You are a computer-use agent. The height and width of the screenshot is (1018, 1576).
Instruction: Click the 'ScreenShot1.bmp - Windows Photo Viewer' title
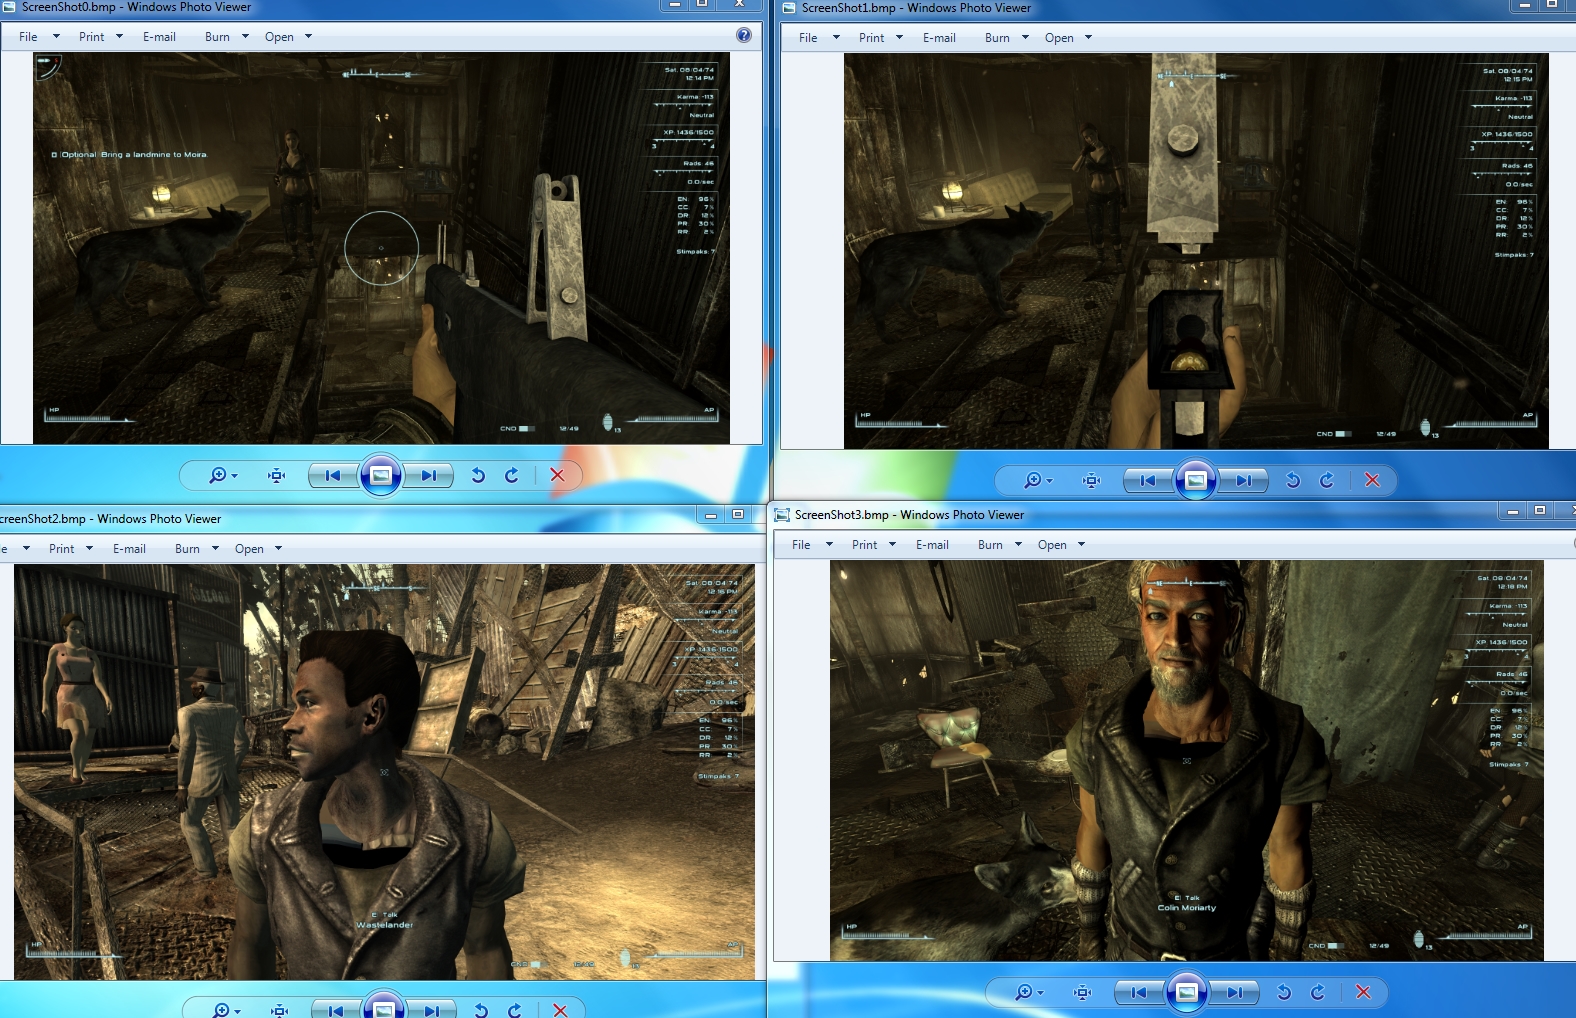pyautogui.click(x=916, y=8)
